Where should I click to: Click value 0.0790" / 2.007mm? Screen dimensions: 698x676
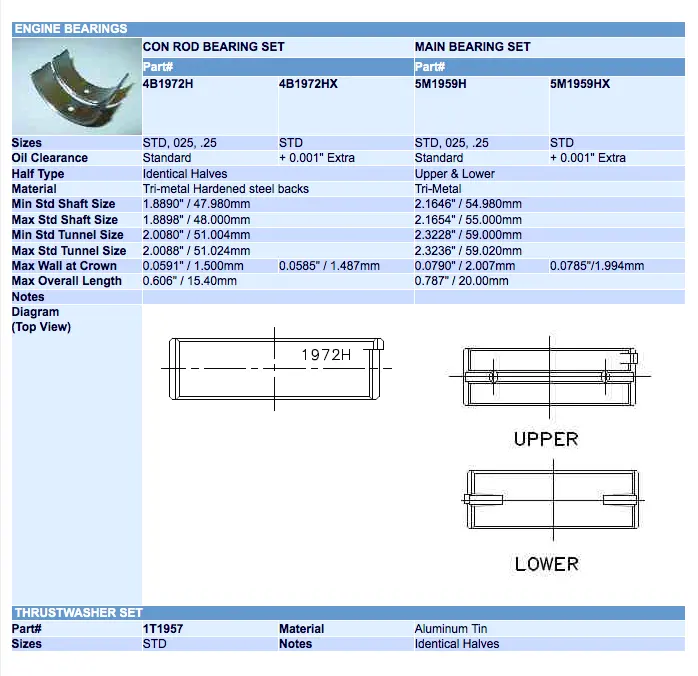(465, 266)
